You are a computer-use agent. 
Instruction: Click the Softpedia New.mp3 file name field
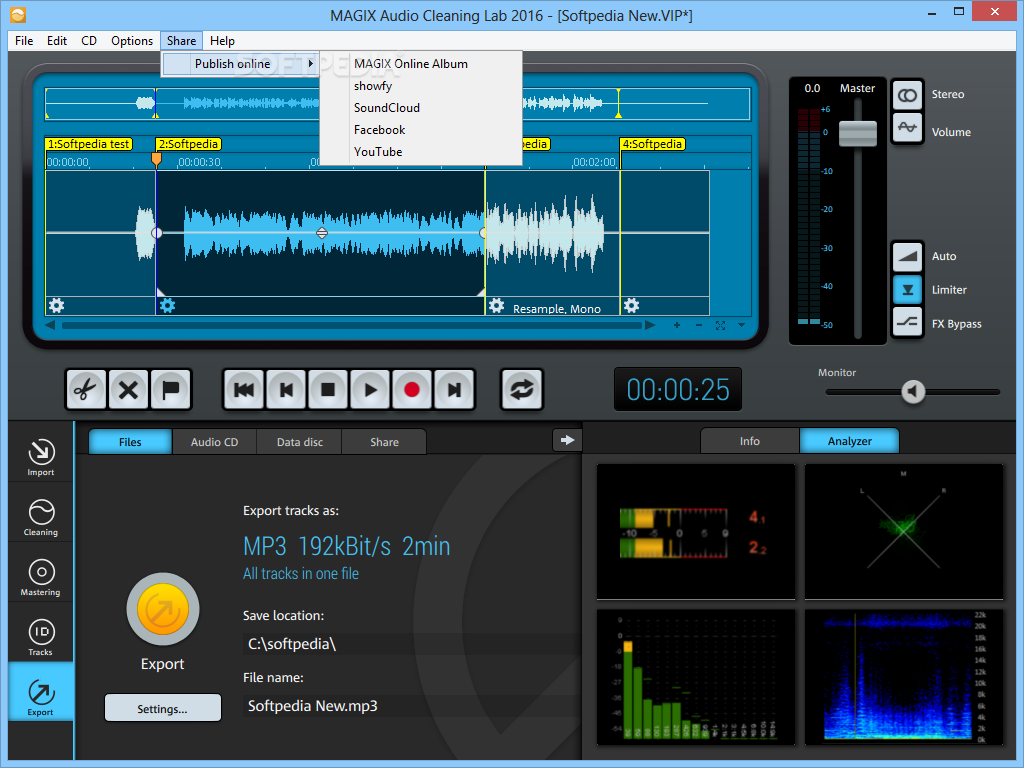click(410, 706)
